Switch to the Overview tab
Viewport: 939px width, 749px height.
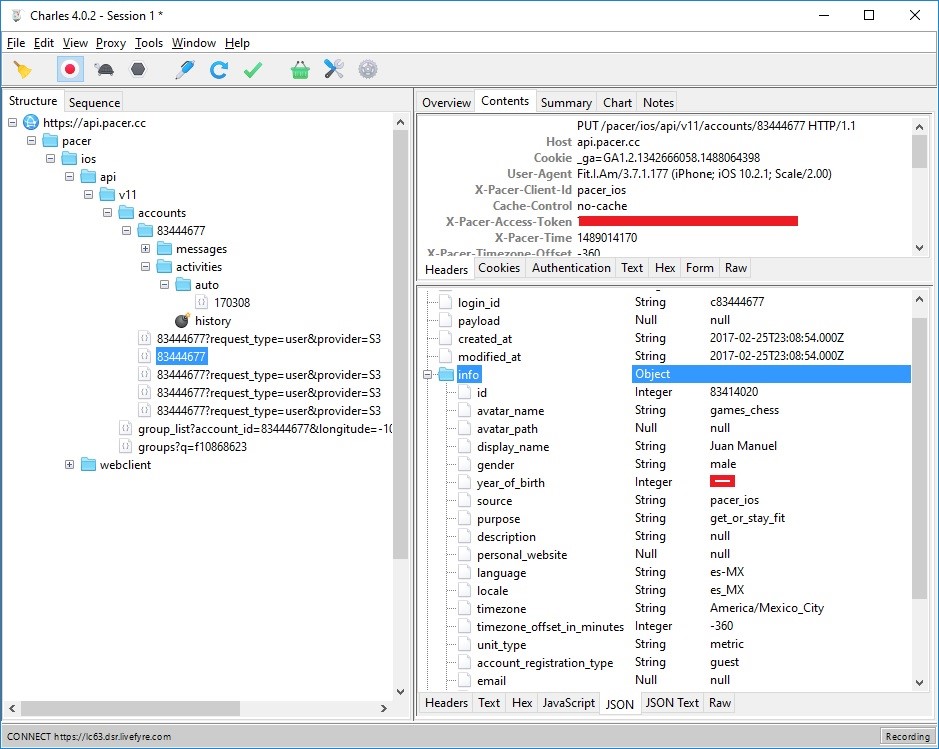click(446, 102)
